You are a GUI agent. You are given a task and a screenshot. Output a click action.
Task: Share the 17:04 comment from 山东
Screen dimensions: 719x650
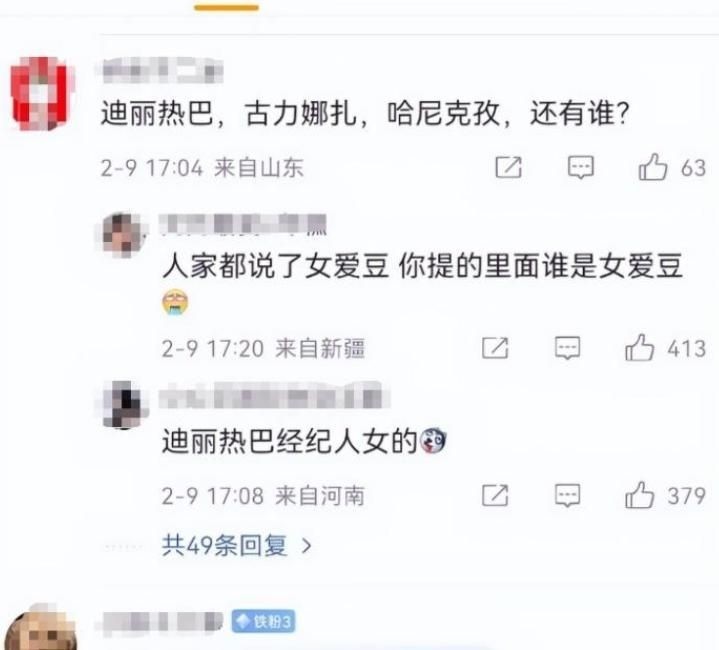(509, 167)
